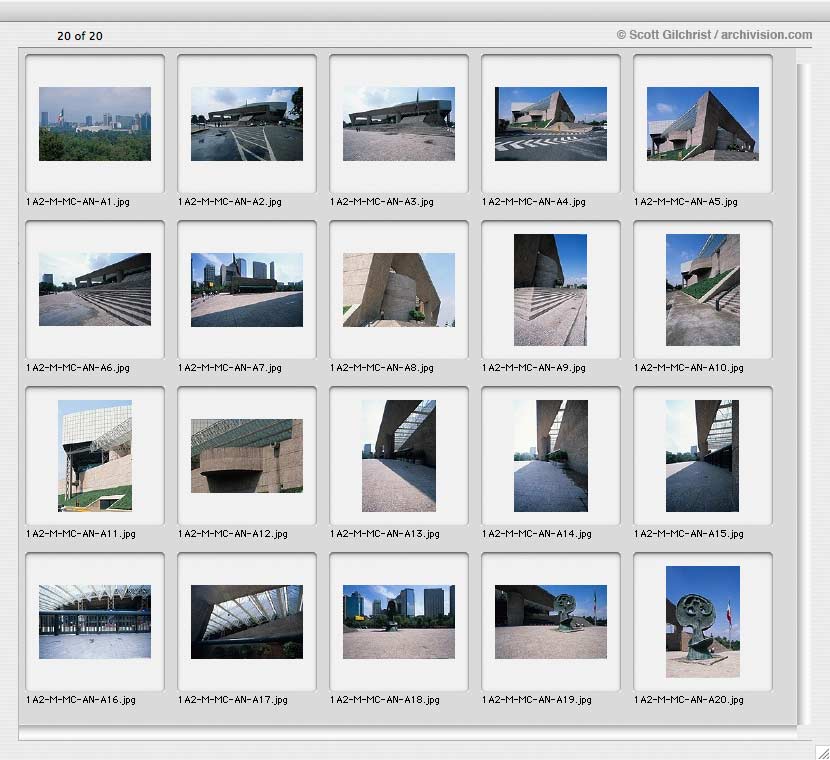The image size is (830, 760).
Task: Click the filename label 1A2-M-MC-AN-A20.jpg
Action: pyautogui.click(x=689, y=700)
